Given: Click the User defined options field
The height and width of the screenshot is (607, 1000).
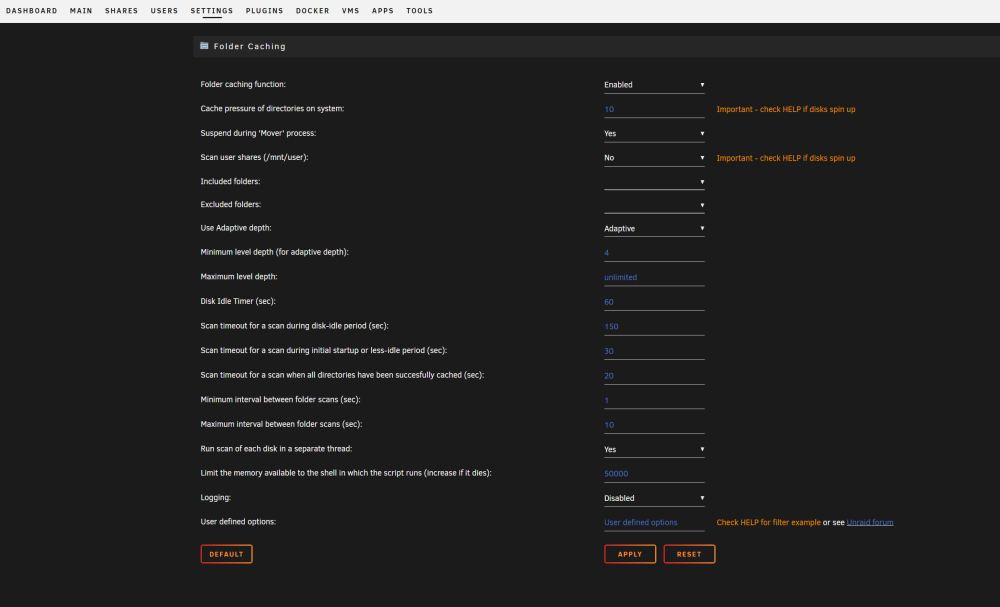Looking at the screenshot, I should click(654, 523).
